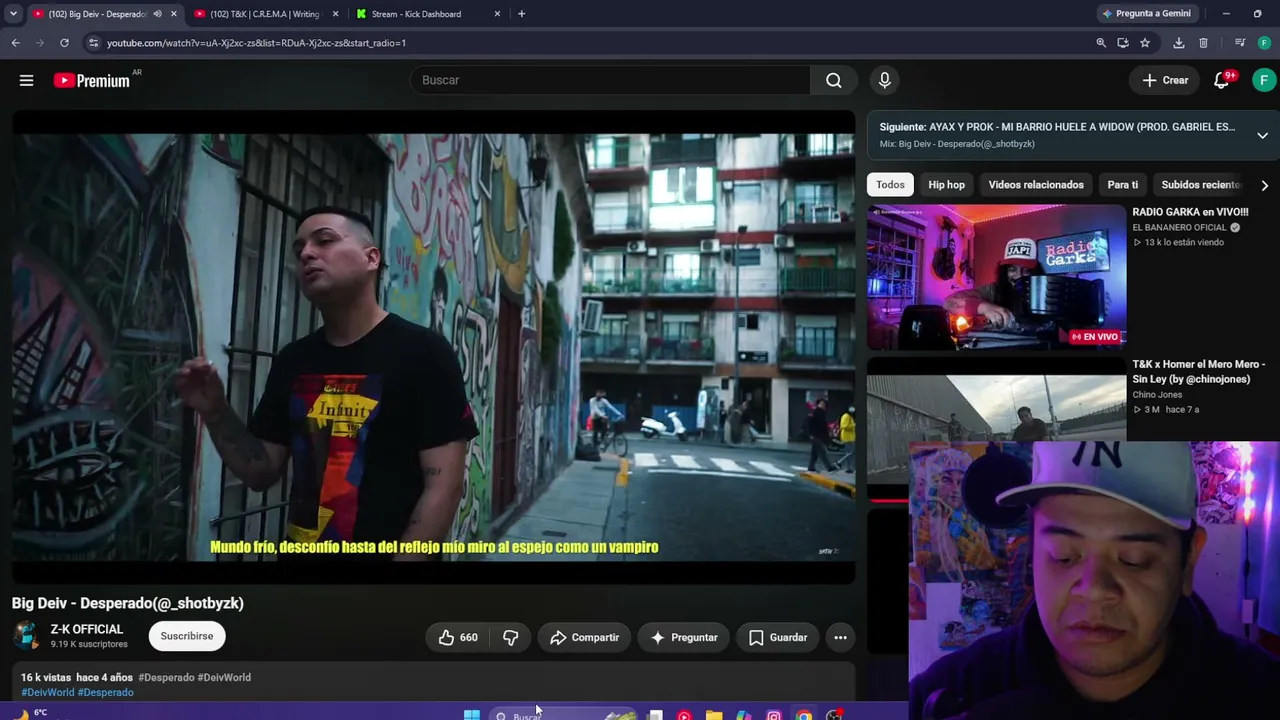Show more filter chips with the arrow

point(1264,185)
